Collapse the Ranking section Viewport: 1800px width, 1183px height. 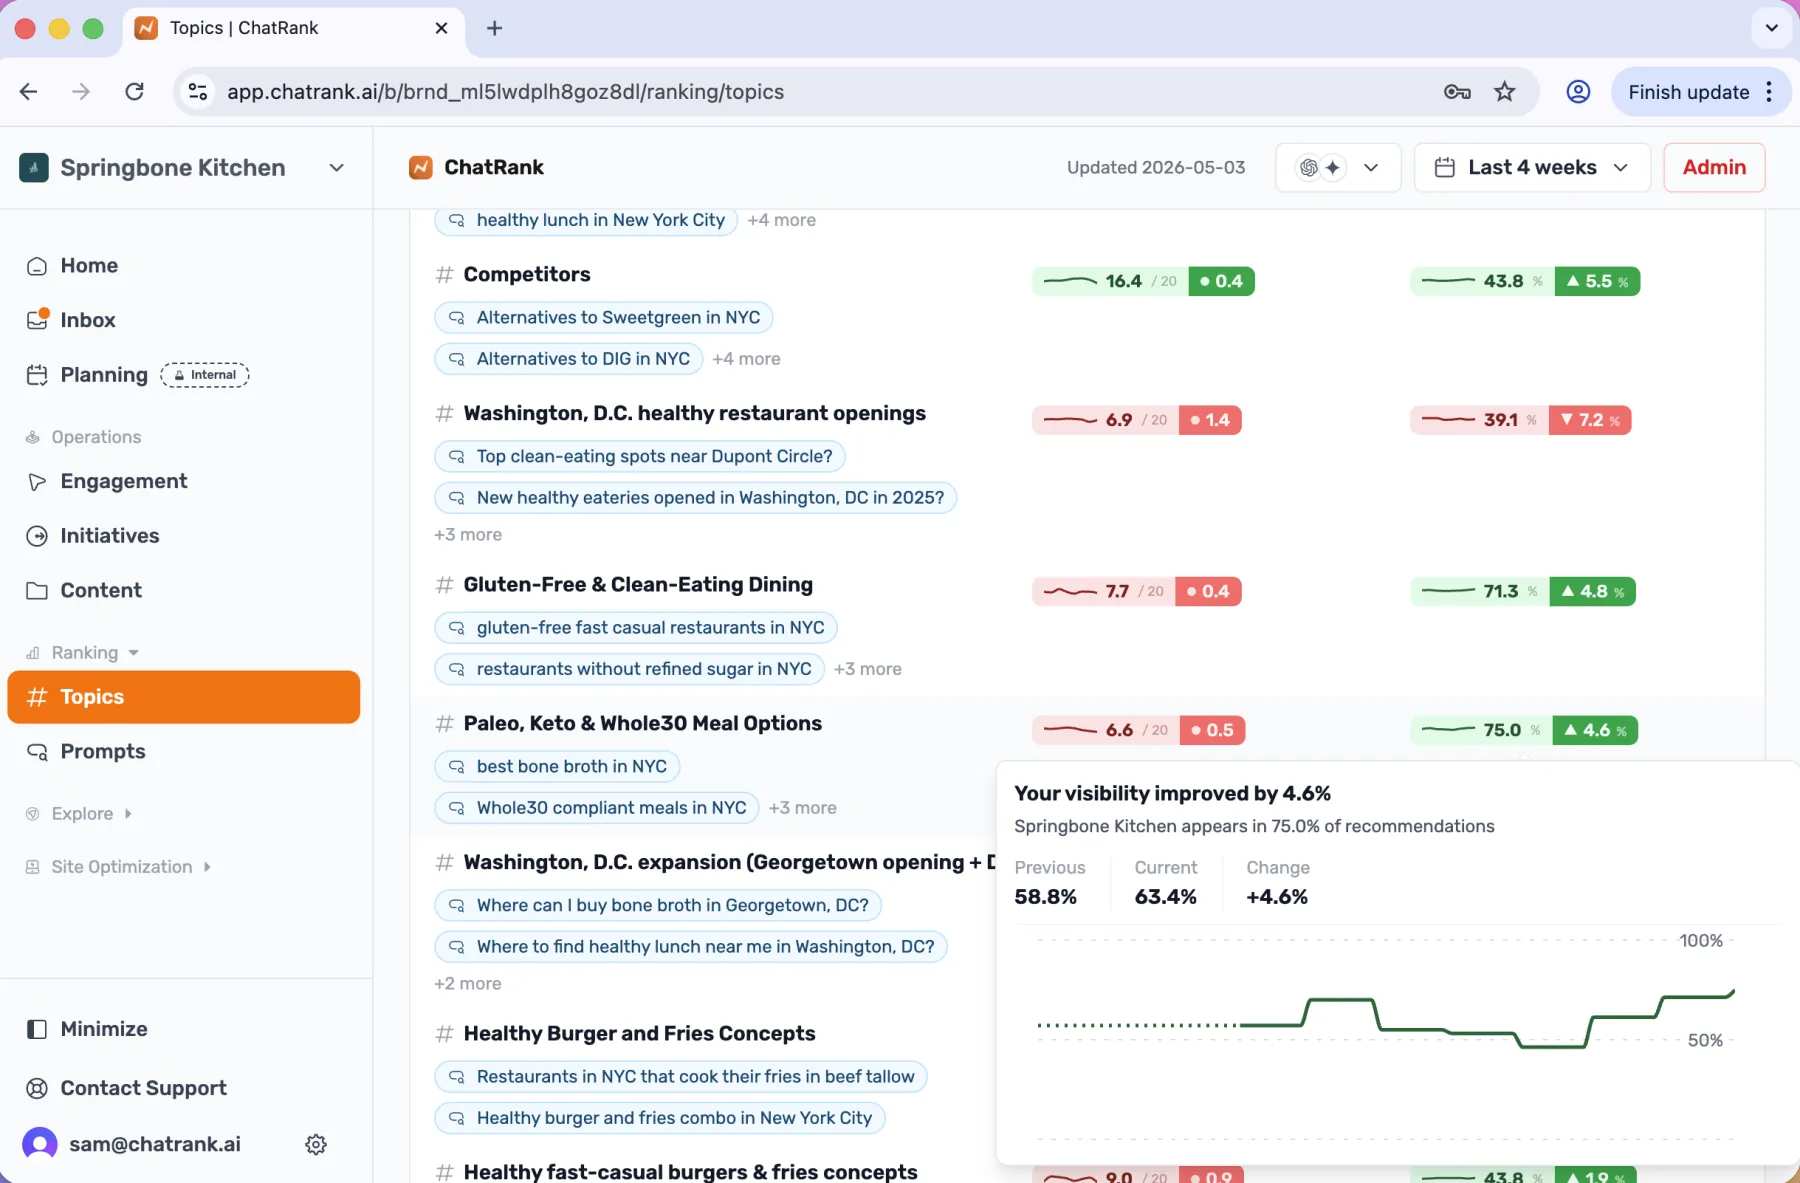(x=84, y=652)
